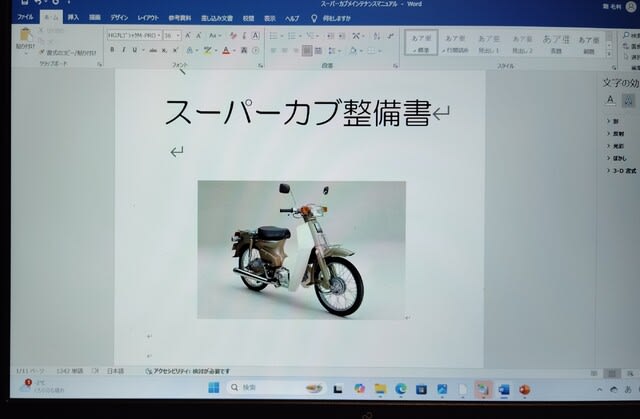Show or hide paragraph marks
The image size is (640, 419).
pyautogui.click(x=390, y=36)
